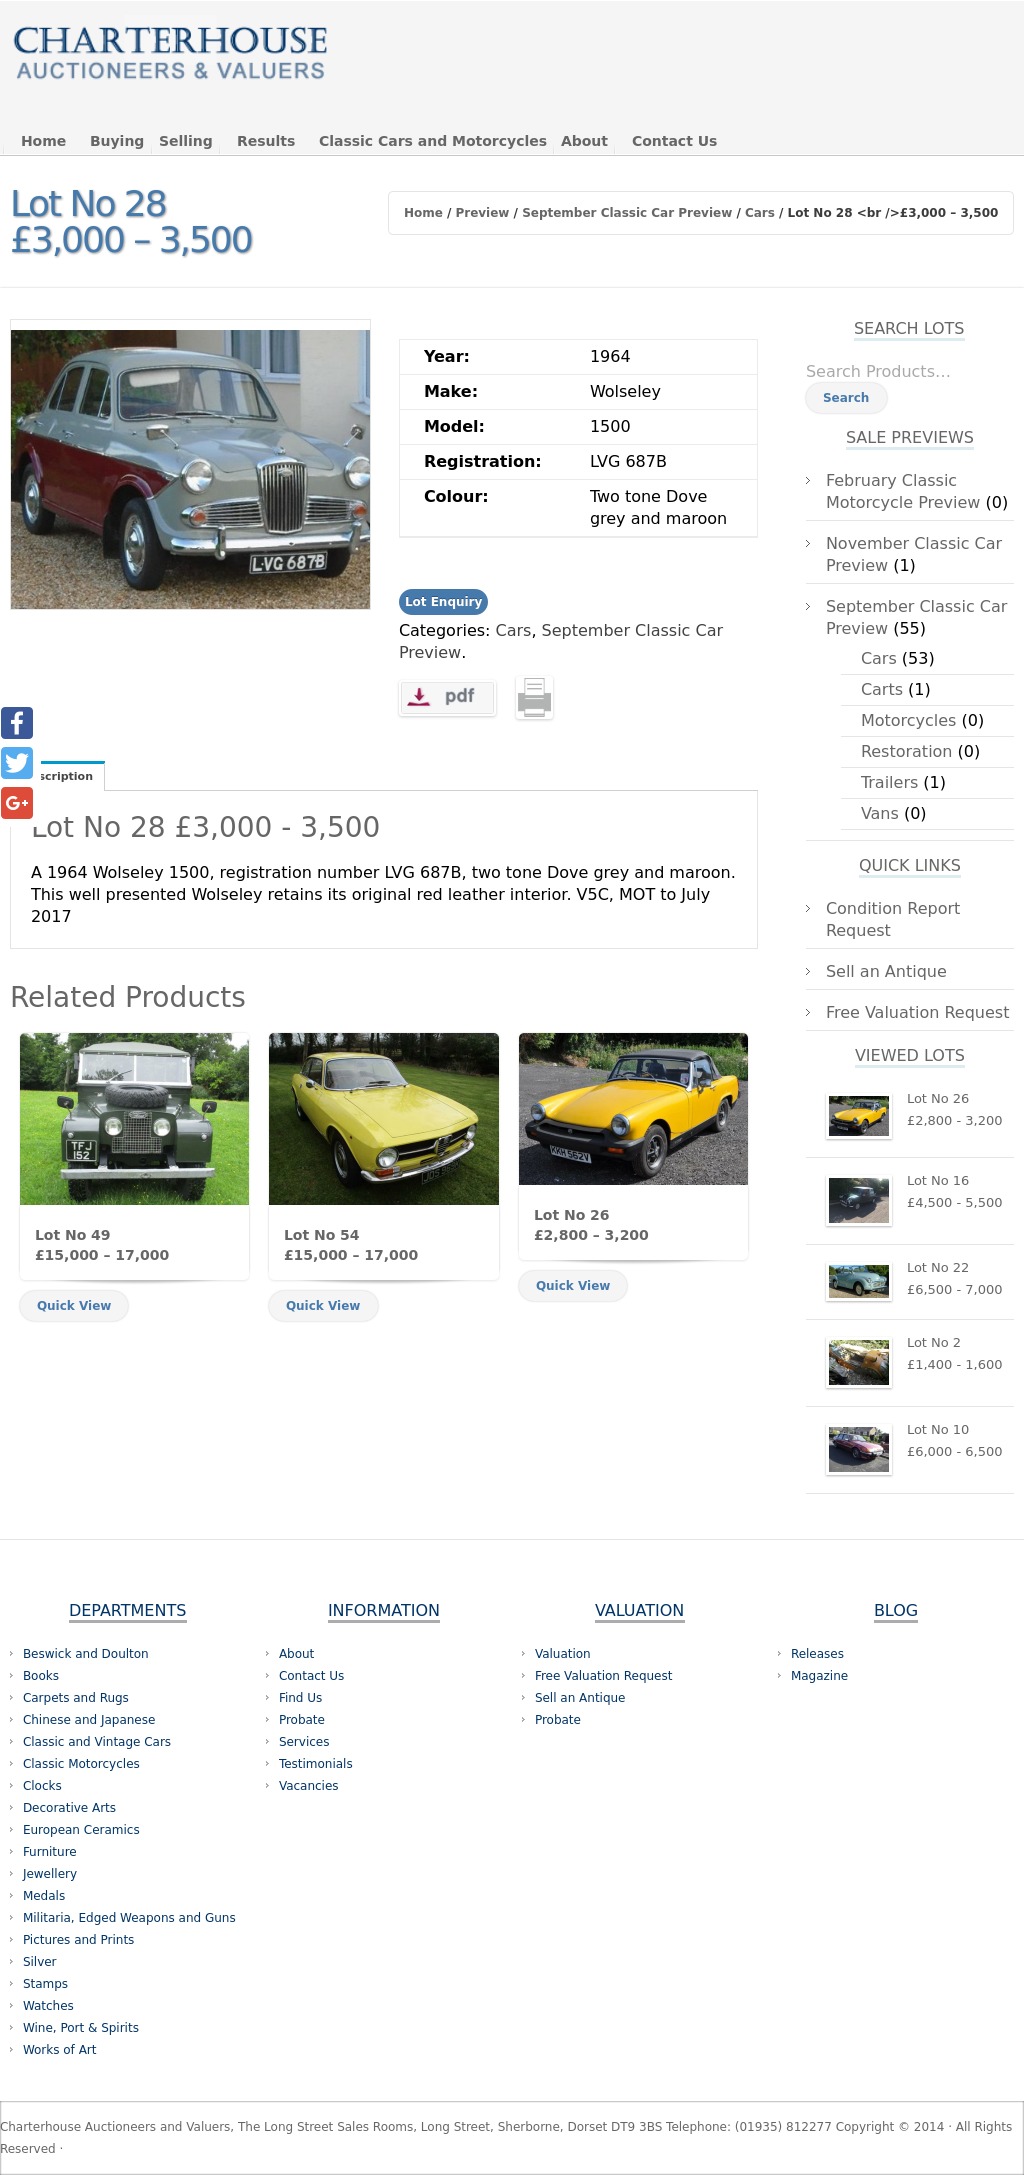Image resolution: width=1024 pixels, height=2175 pixels.
Task: Open the Trailers (1) subcategory
Action: pos(890,782)
